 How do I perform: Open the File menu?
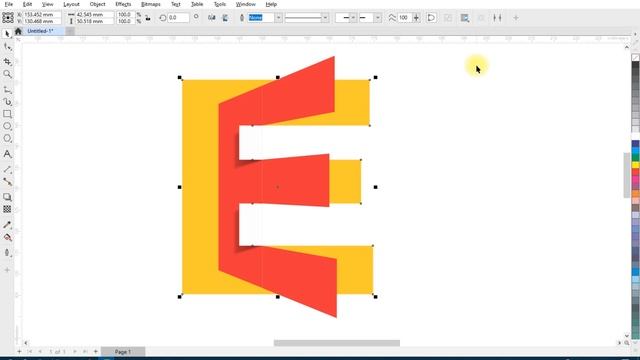pyautogui.click(x=8, y=4)
